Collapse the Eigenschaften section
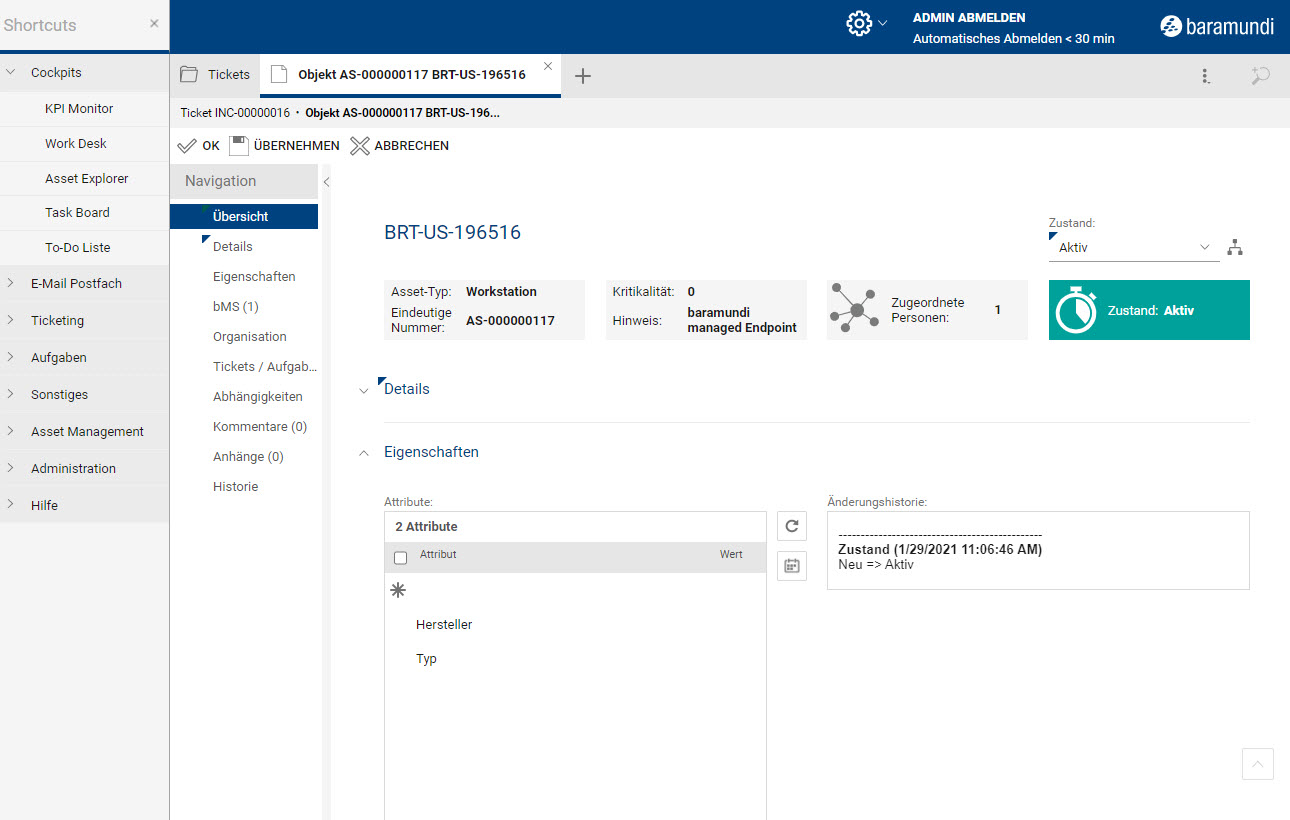Image resolution: width=1290 pixels, height=820 pixels. (x=430, y=452)
